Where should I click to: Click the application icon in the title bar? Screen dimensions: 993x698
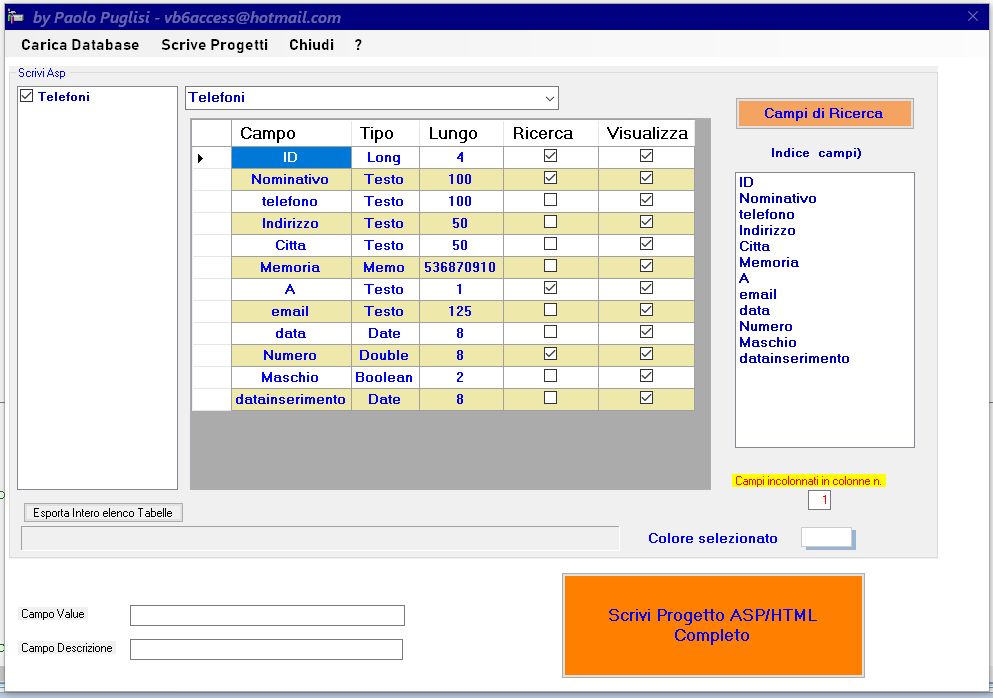[x=15, y=17]
